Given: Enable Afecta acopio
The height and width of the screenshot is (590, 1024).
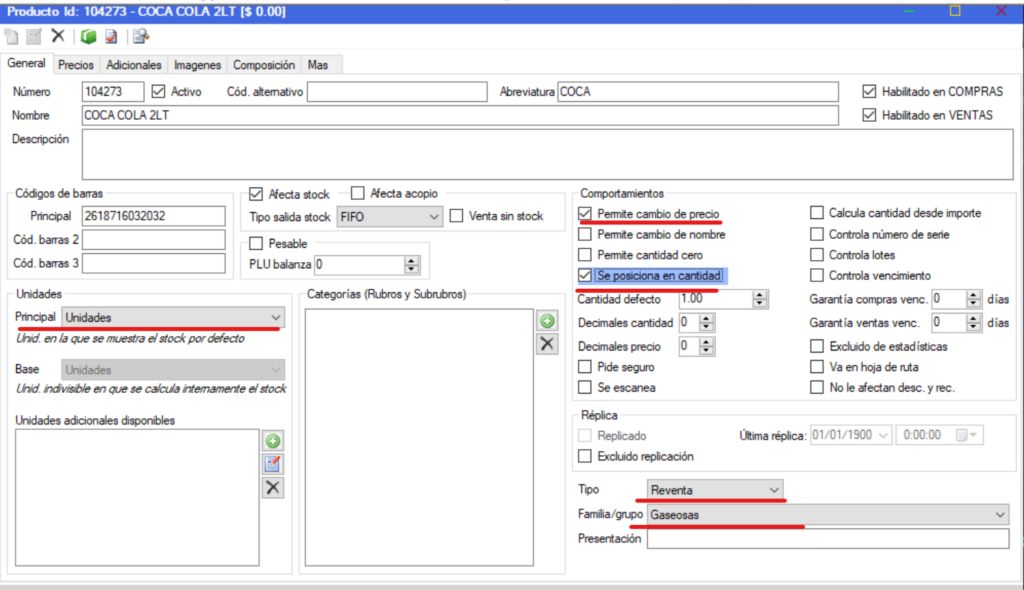Looking at the screenshot, I should pyautogui.click(x=357, y=193).
